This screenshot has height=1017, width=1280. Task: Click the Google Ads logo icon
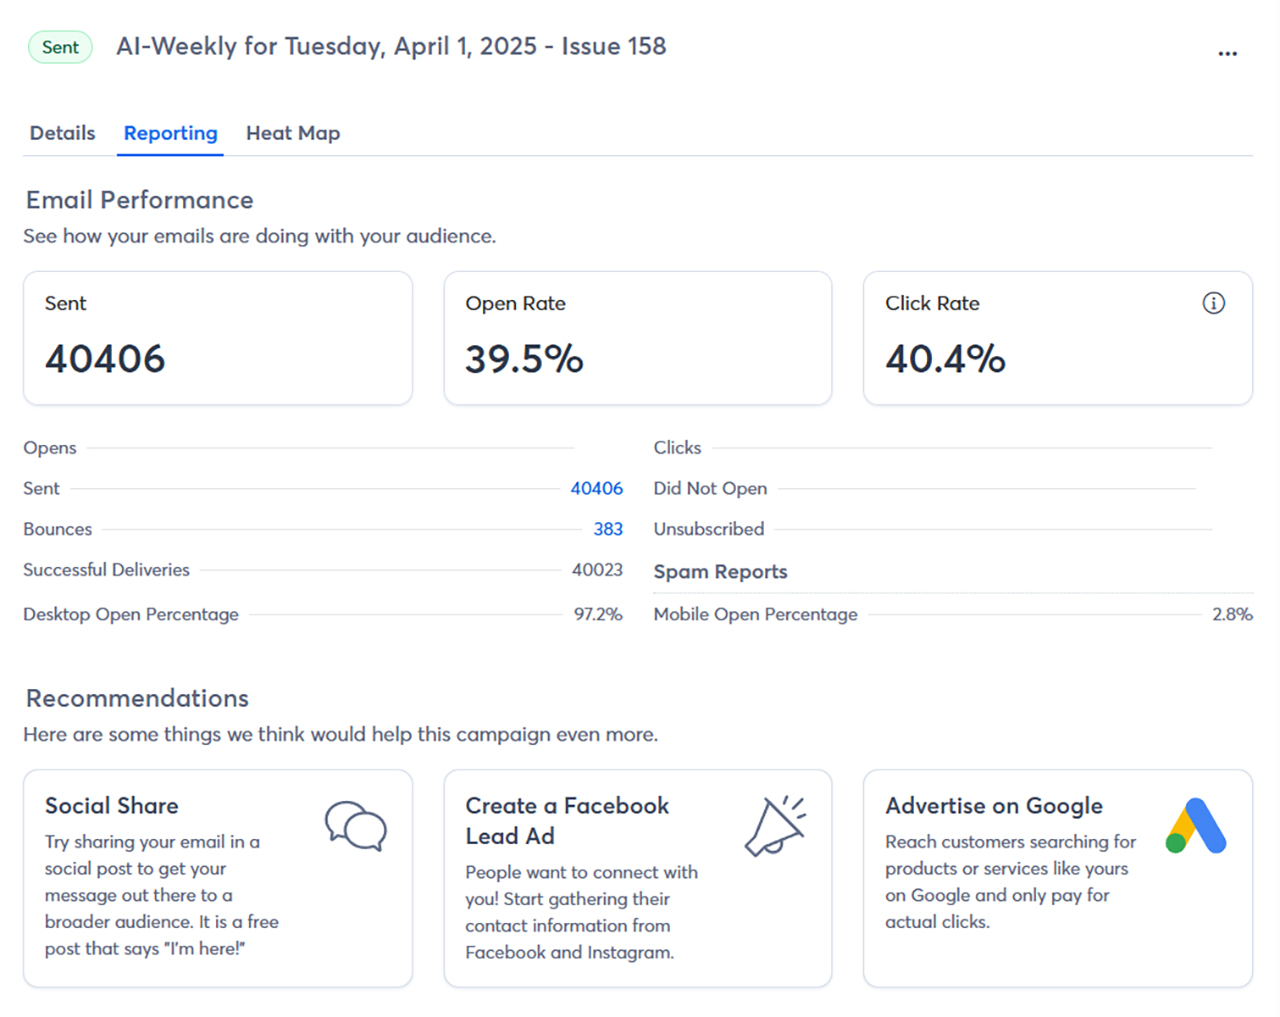(x=1196, y=826)
